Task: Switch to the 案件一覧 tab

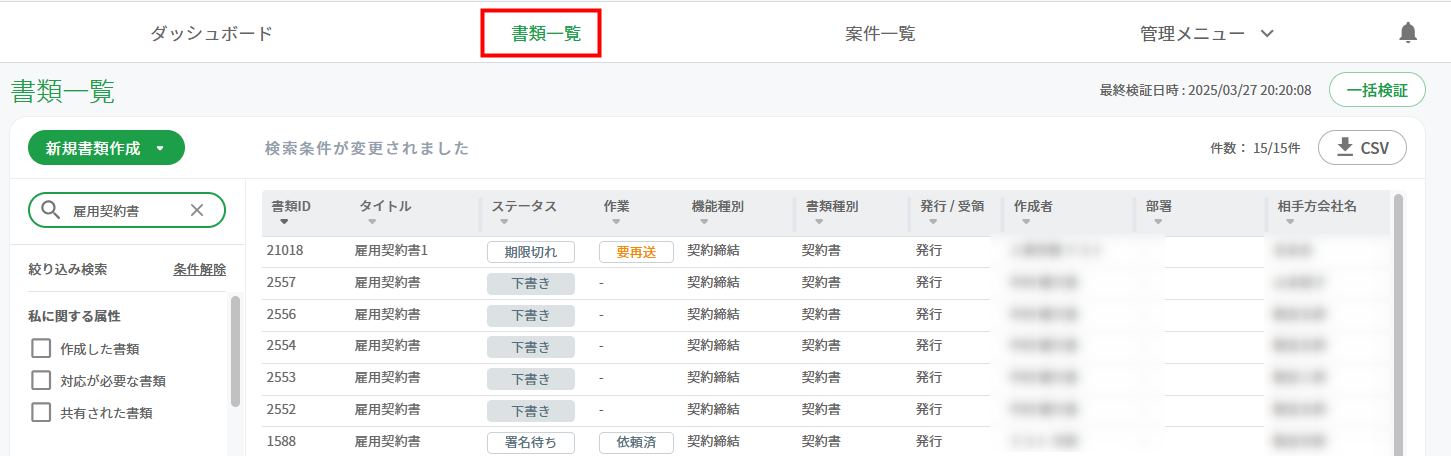Action: click(x=880, y=33)
